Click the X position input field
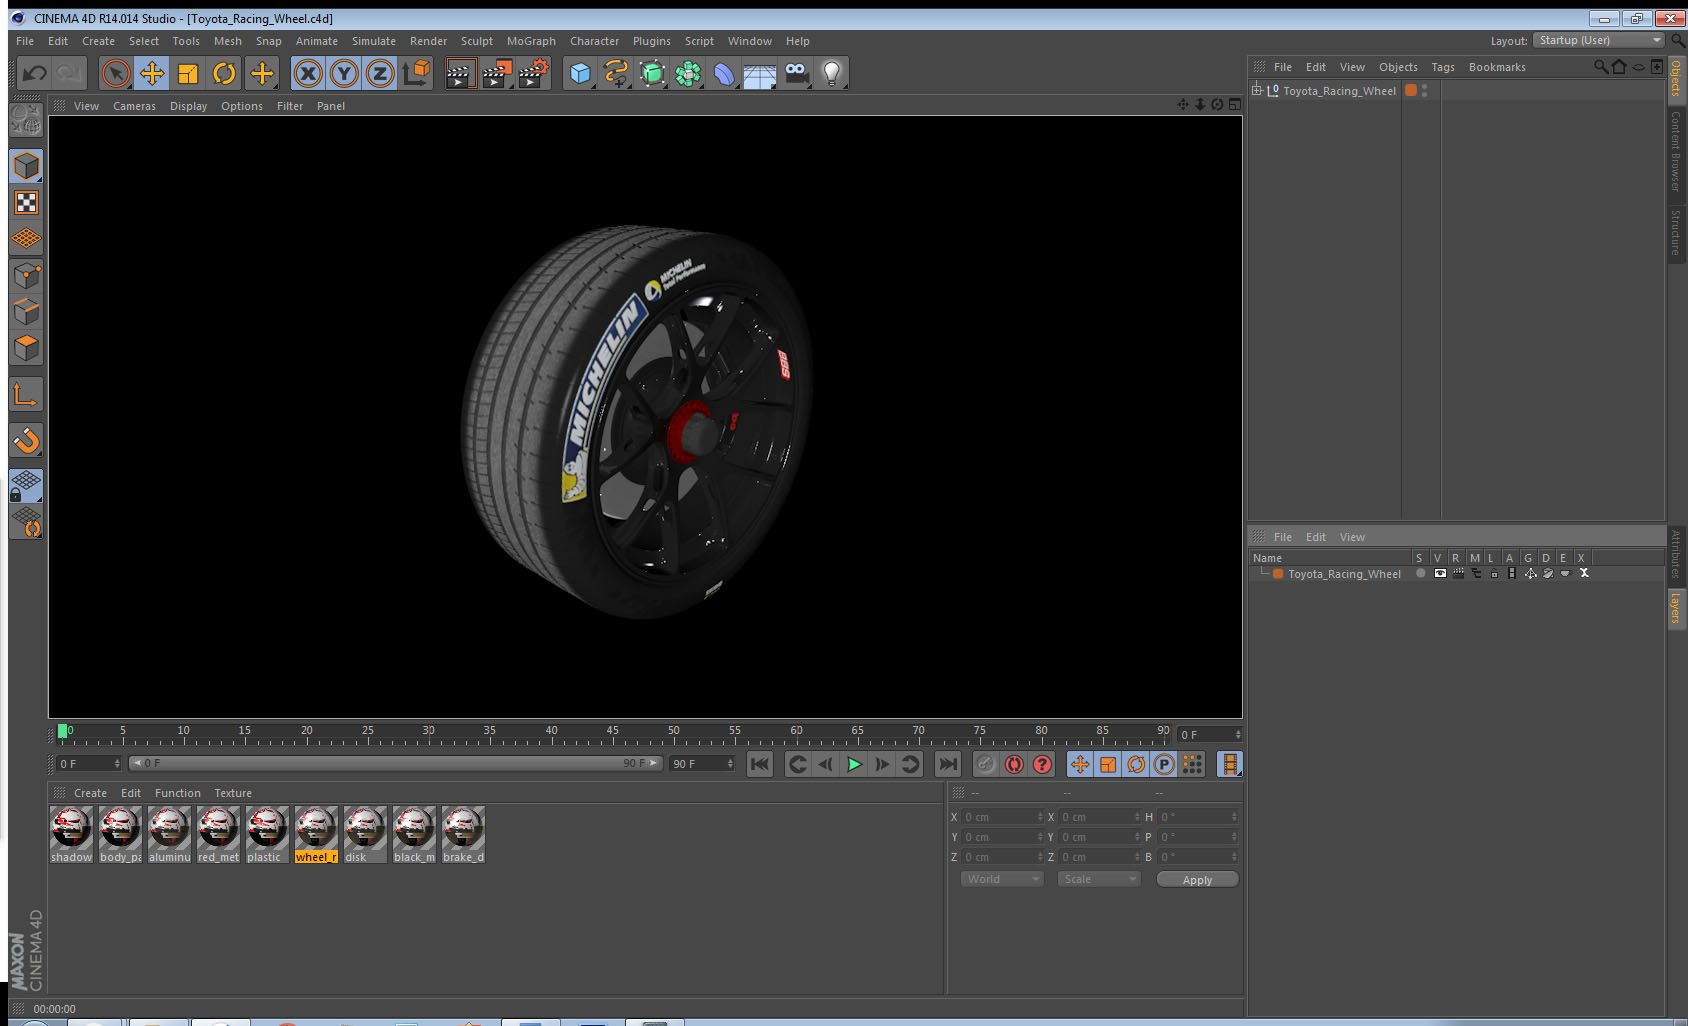This screenshot has height=1026, width=1688. tap(1003, 817)
